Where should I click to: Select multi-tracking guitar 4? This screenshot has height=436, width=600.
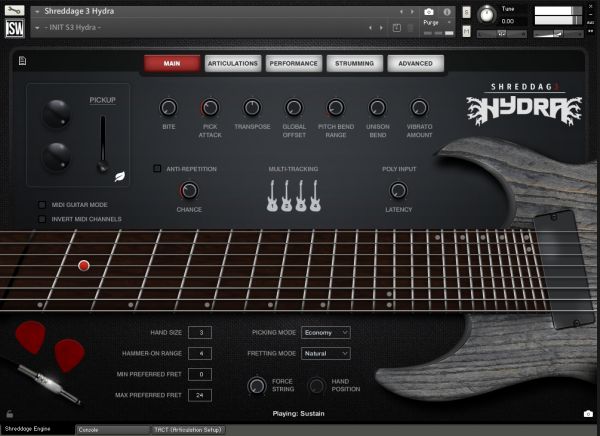pos(315,196)
